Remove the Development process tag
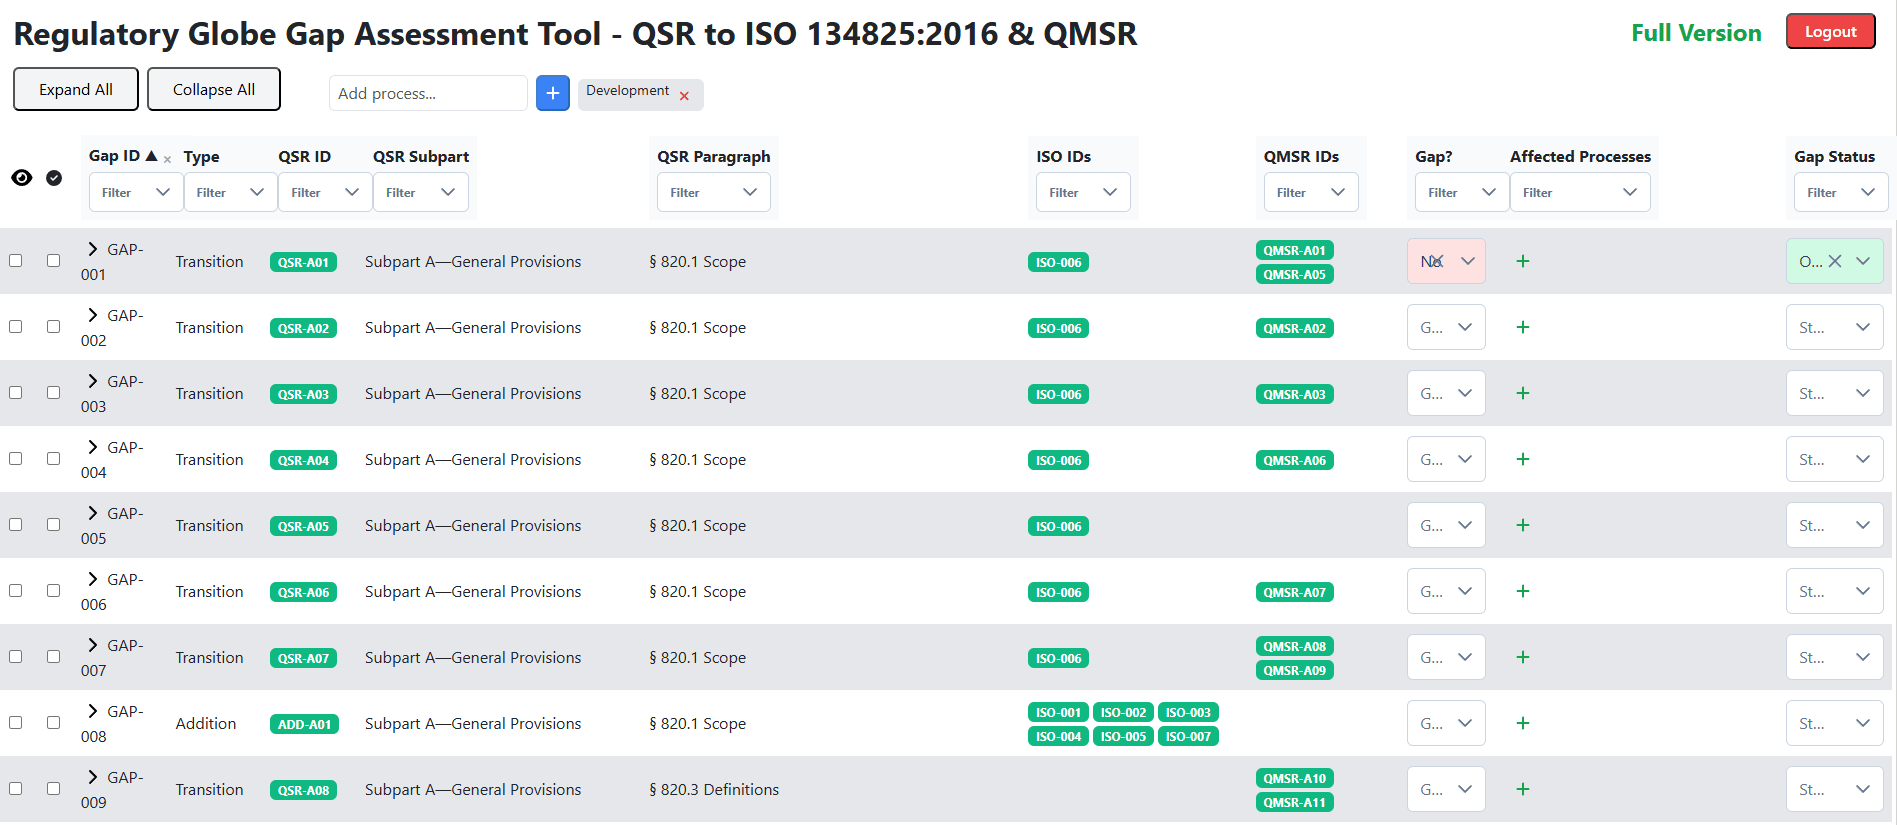The image size is (1897, 825). (684, 96)
